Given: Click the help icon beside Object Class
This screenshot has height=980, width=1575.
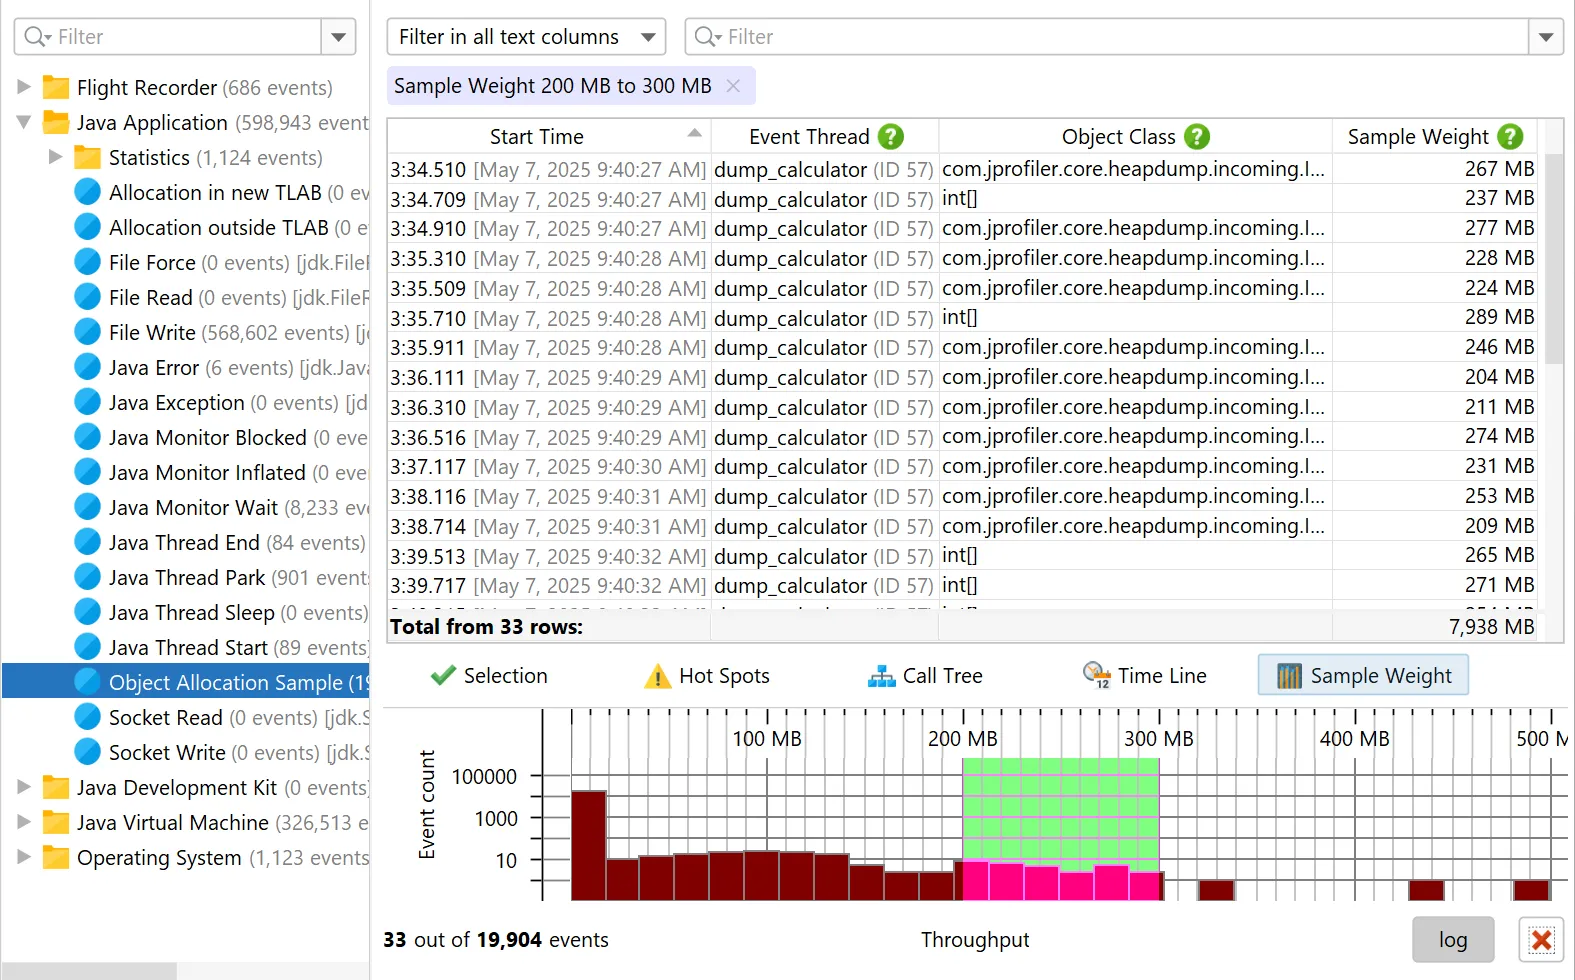Looking at the screenshot, I should click(1196, 137).
